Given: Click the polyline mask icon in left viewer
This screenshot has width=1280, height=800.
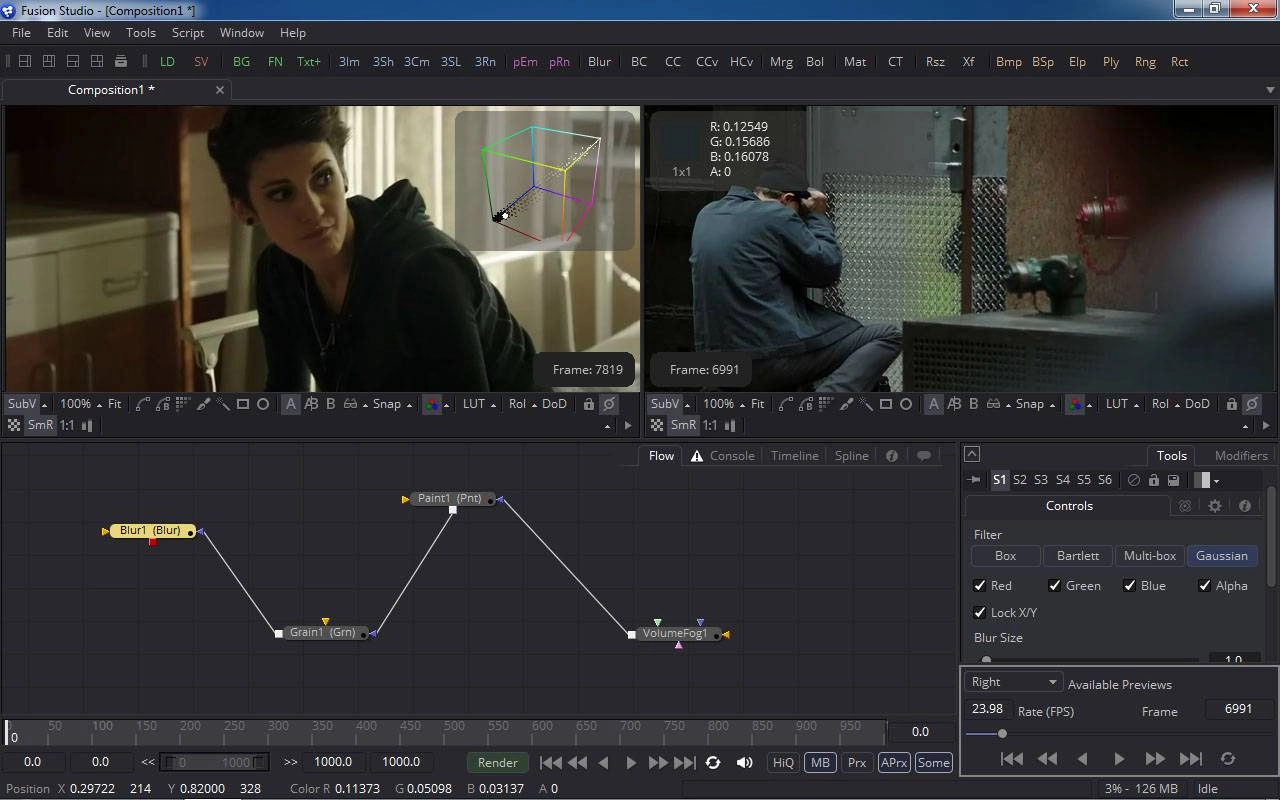Looking at the screenshot, I should click(142, 404).
